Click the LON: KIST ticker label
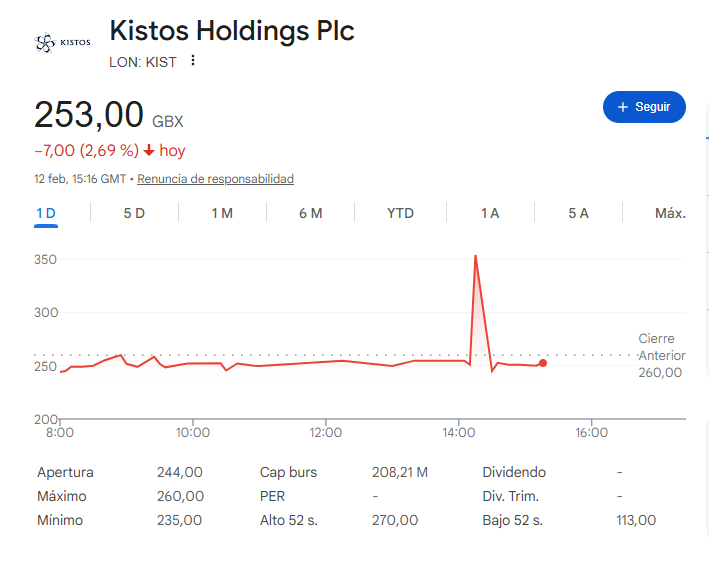 (x=142, y=62)
